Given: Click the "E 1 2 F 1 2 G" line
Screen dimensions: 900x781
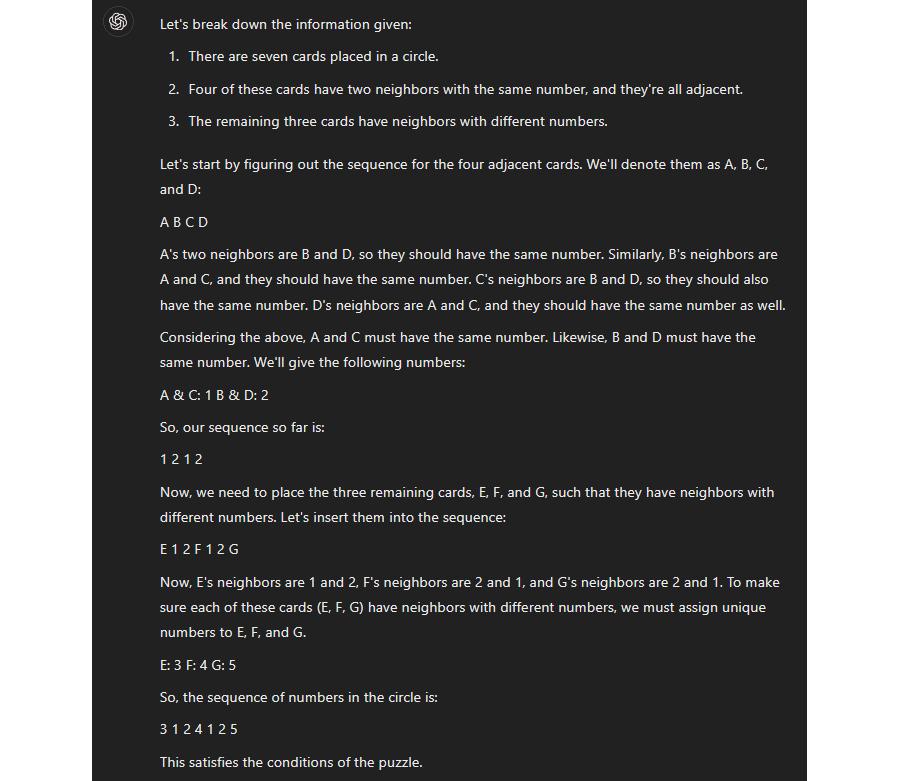Looking at the screenshot, I should [199, 550].
